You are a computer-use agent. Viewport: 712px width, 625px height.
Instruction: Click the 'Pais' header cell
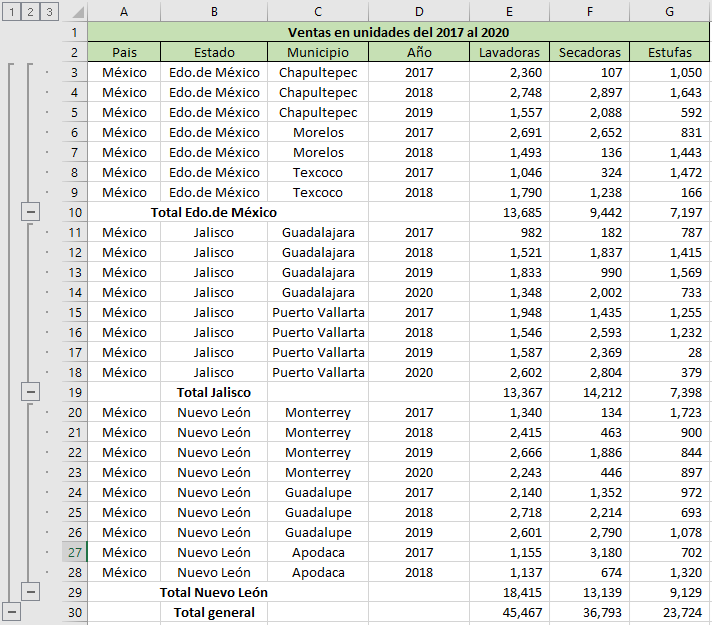124,52
